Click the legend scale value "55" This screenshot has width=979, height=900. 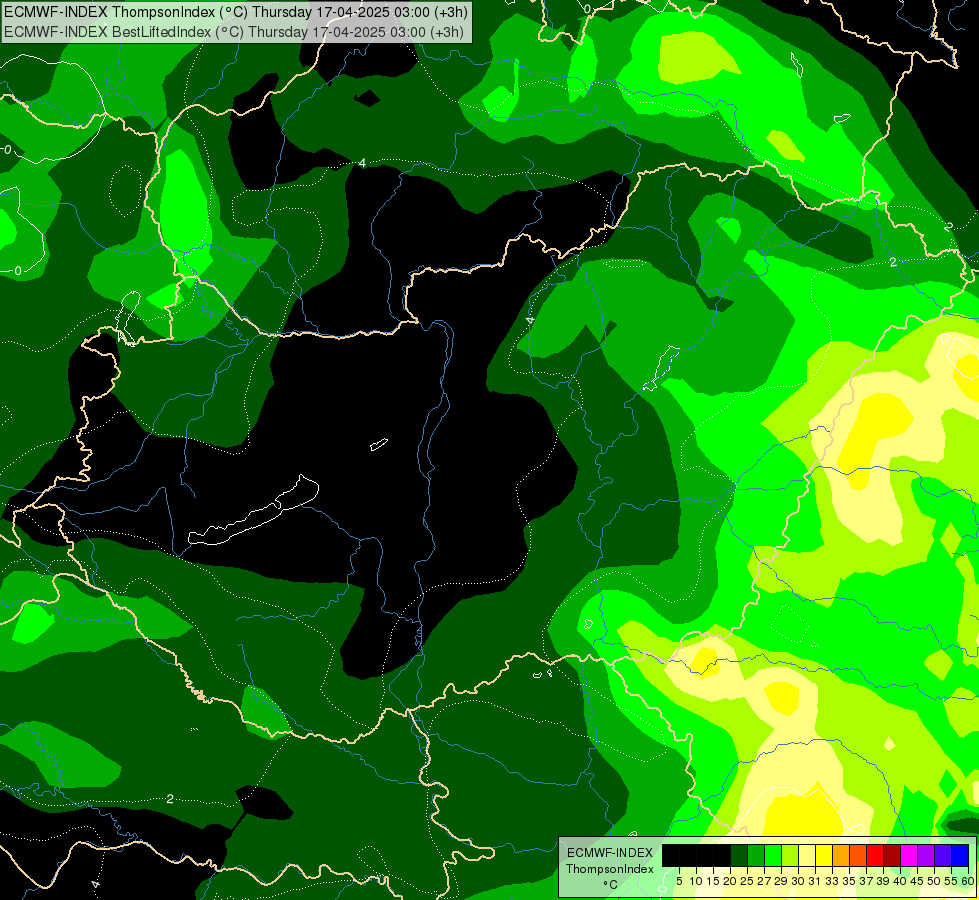tap(952, 881)
